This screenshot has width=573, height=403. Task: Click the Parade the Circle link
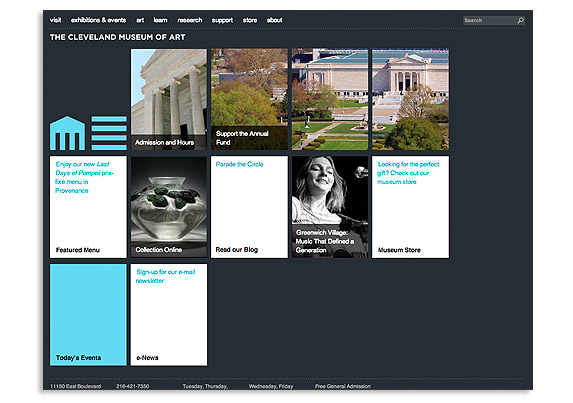(239, 164)
